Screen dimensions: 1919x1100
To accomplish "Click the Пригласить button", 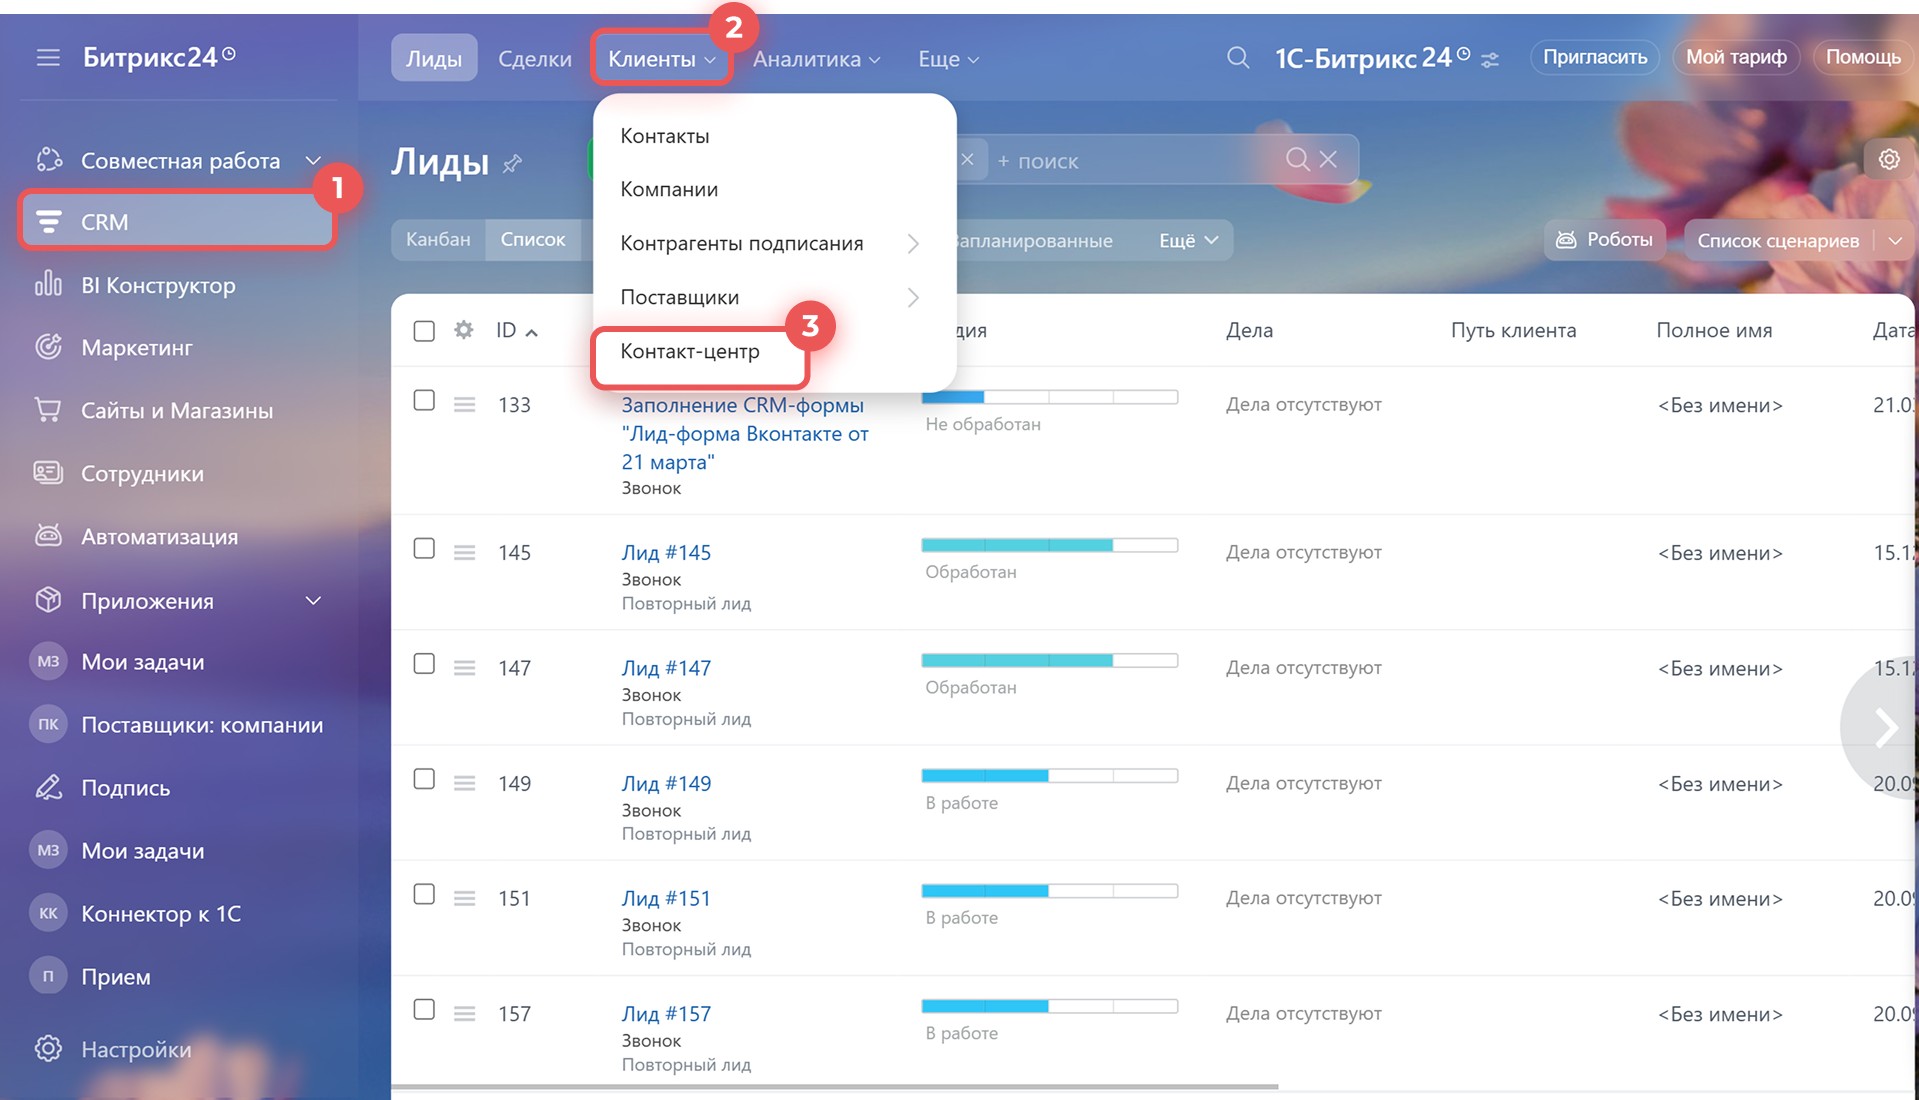I will pyautogui.click(x=1595, y=57).
